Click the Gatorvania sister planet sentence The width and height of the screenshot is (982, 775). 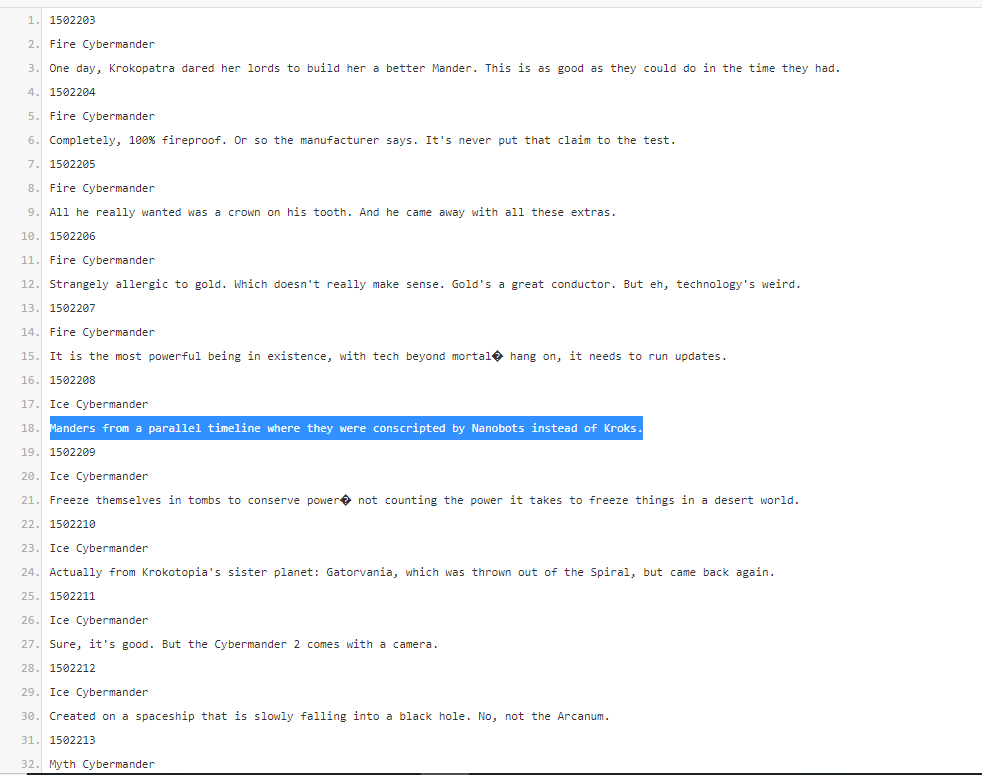click(412, 573)
